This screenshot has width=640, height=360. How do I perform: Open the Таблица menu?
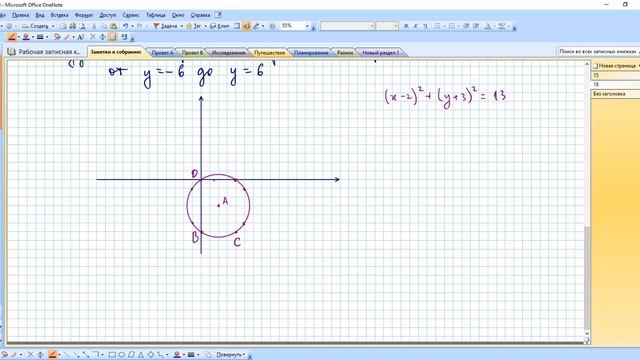pyautogui.click(x=156, y=15)
